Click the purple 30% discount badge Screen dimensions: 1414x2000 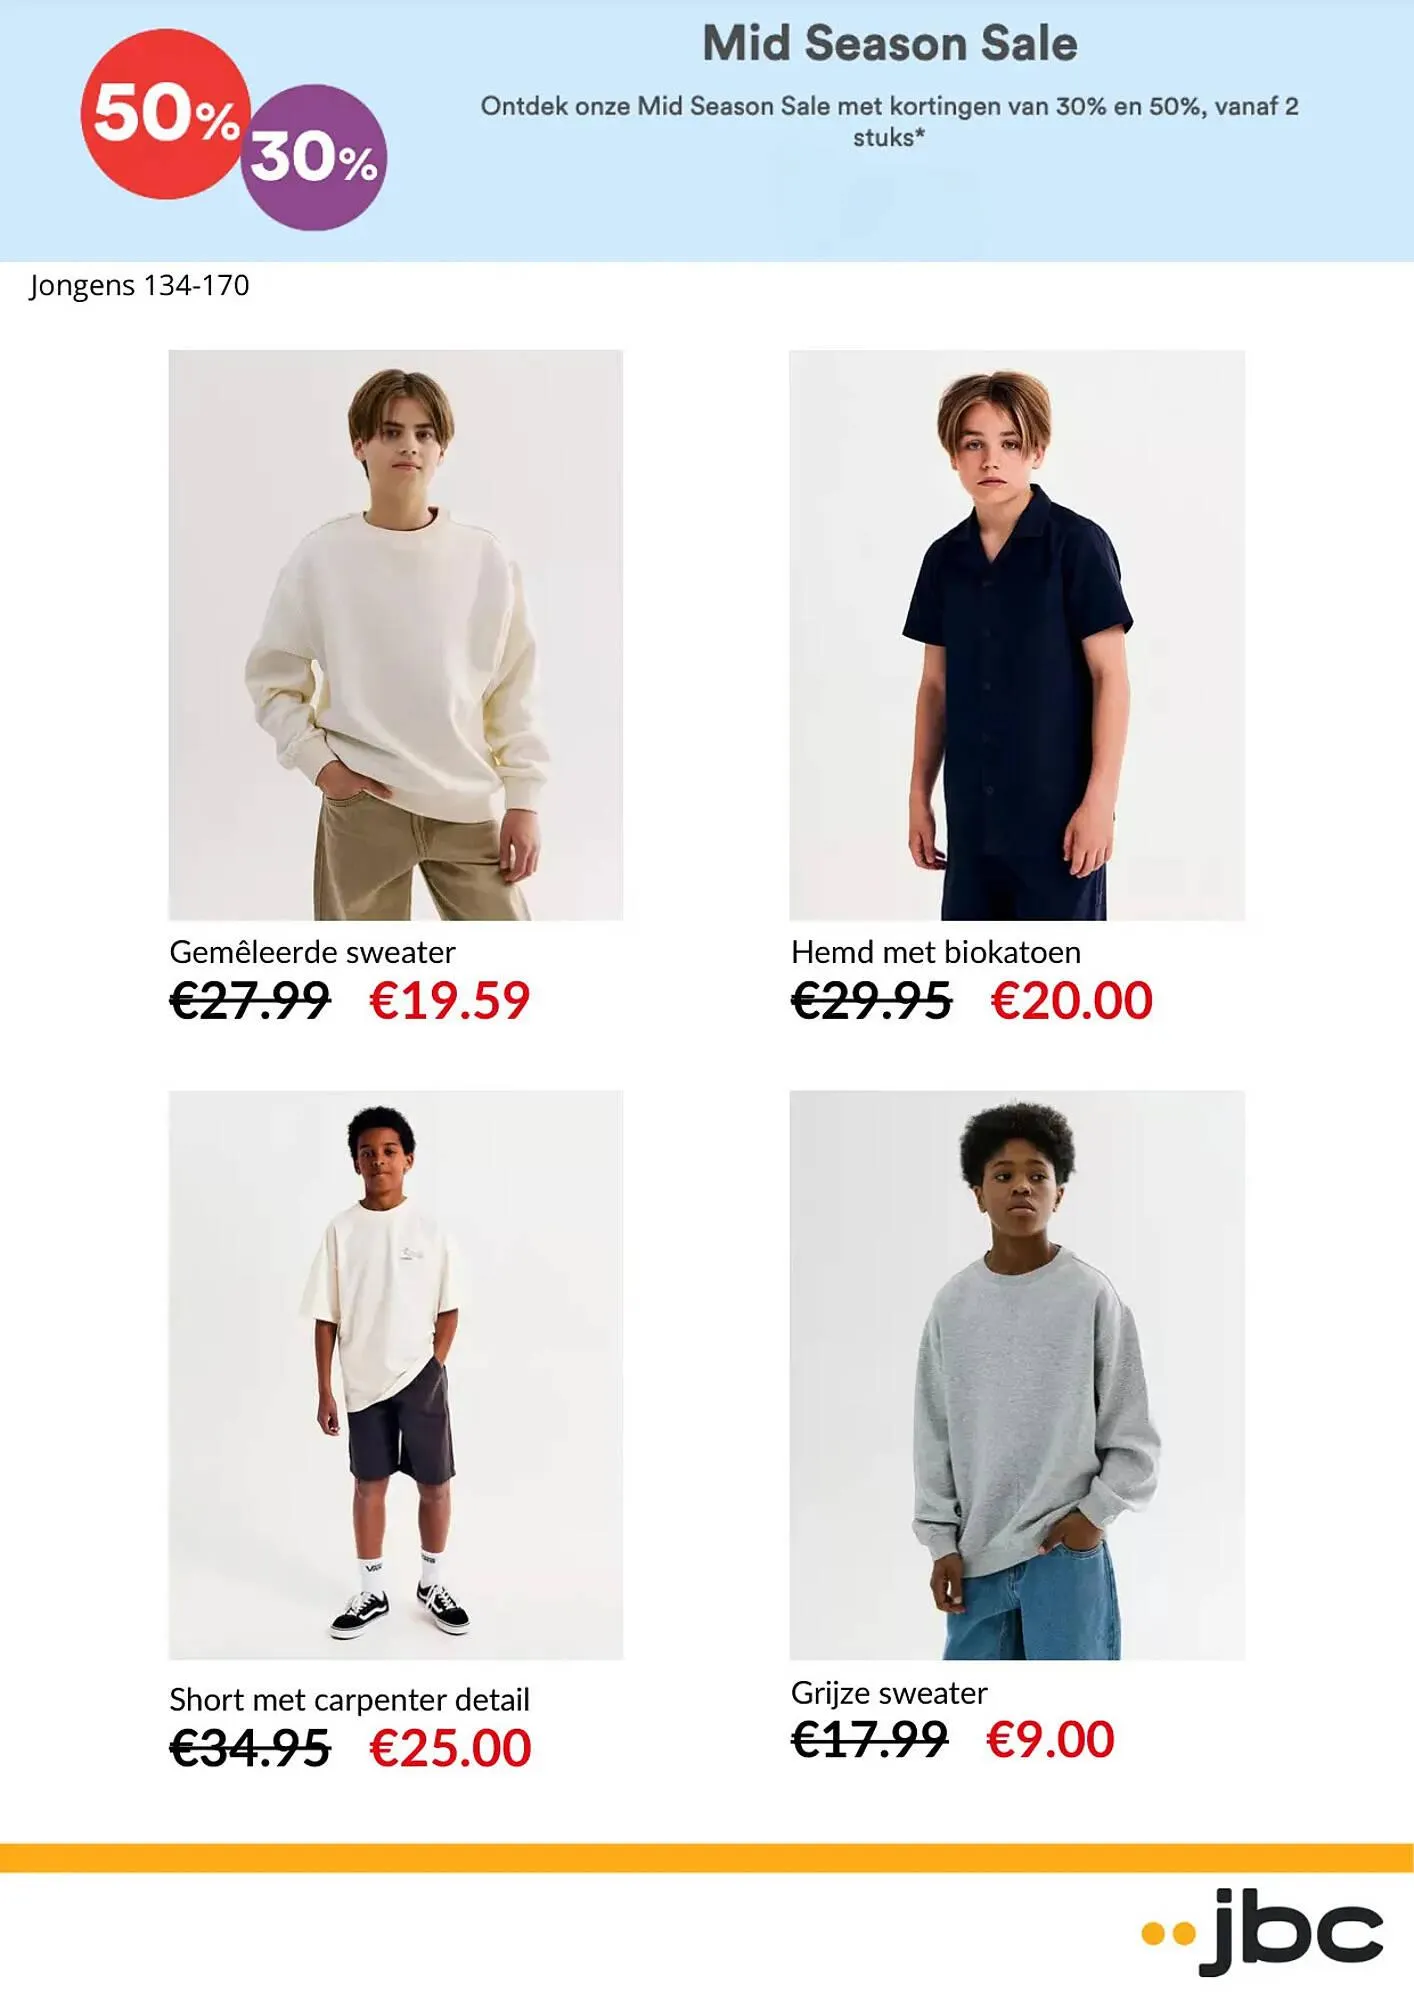coord(313,158)
